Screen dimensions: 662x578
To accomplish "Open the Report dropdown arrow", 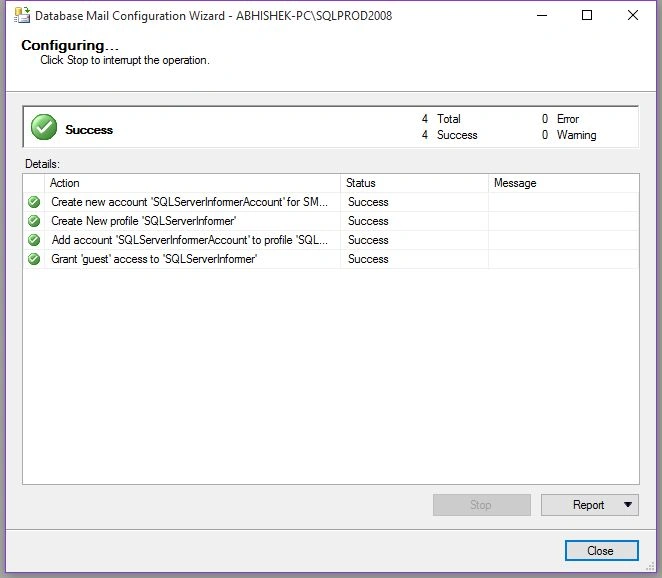I will coord(628,505).
